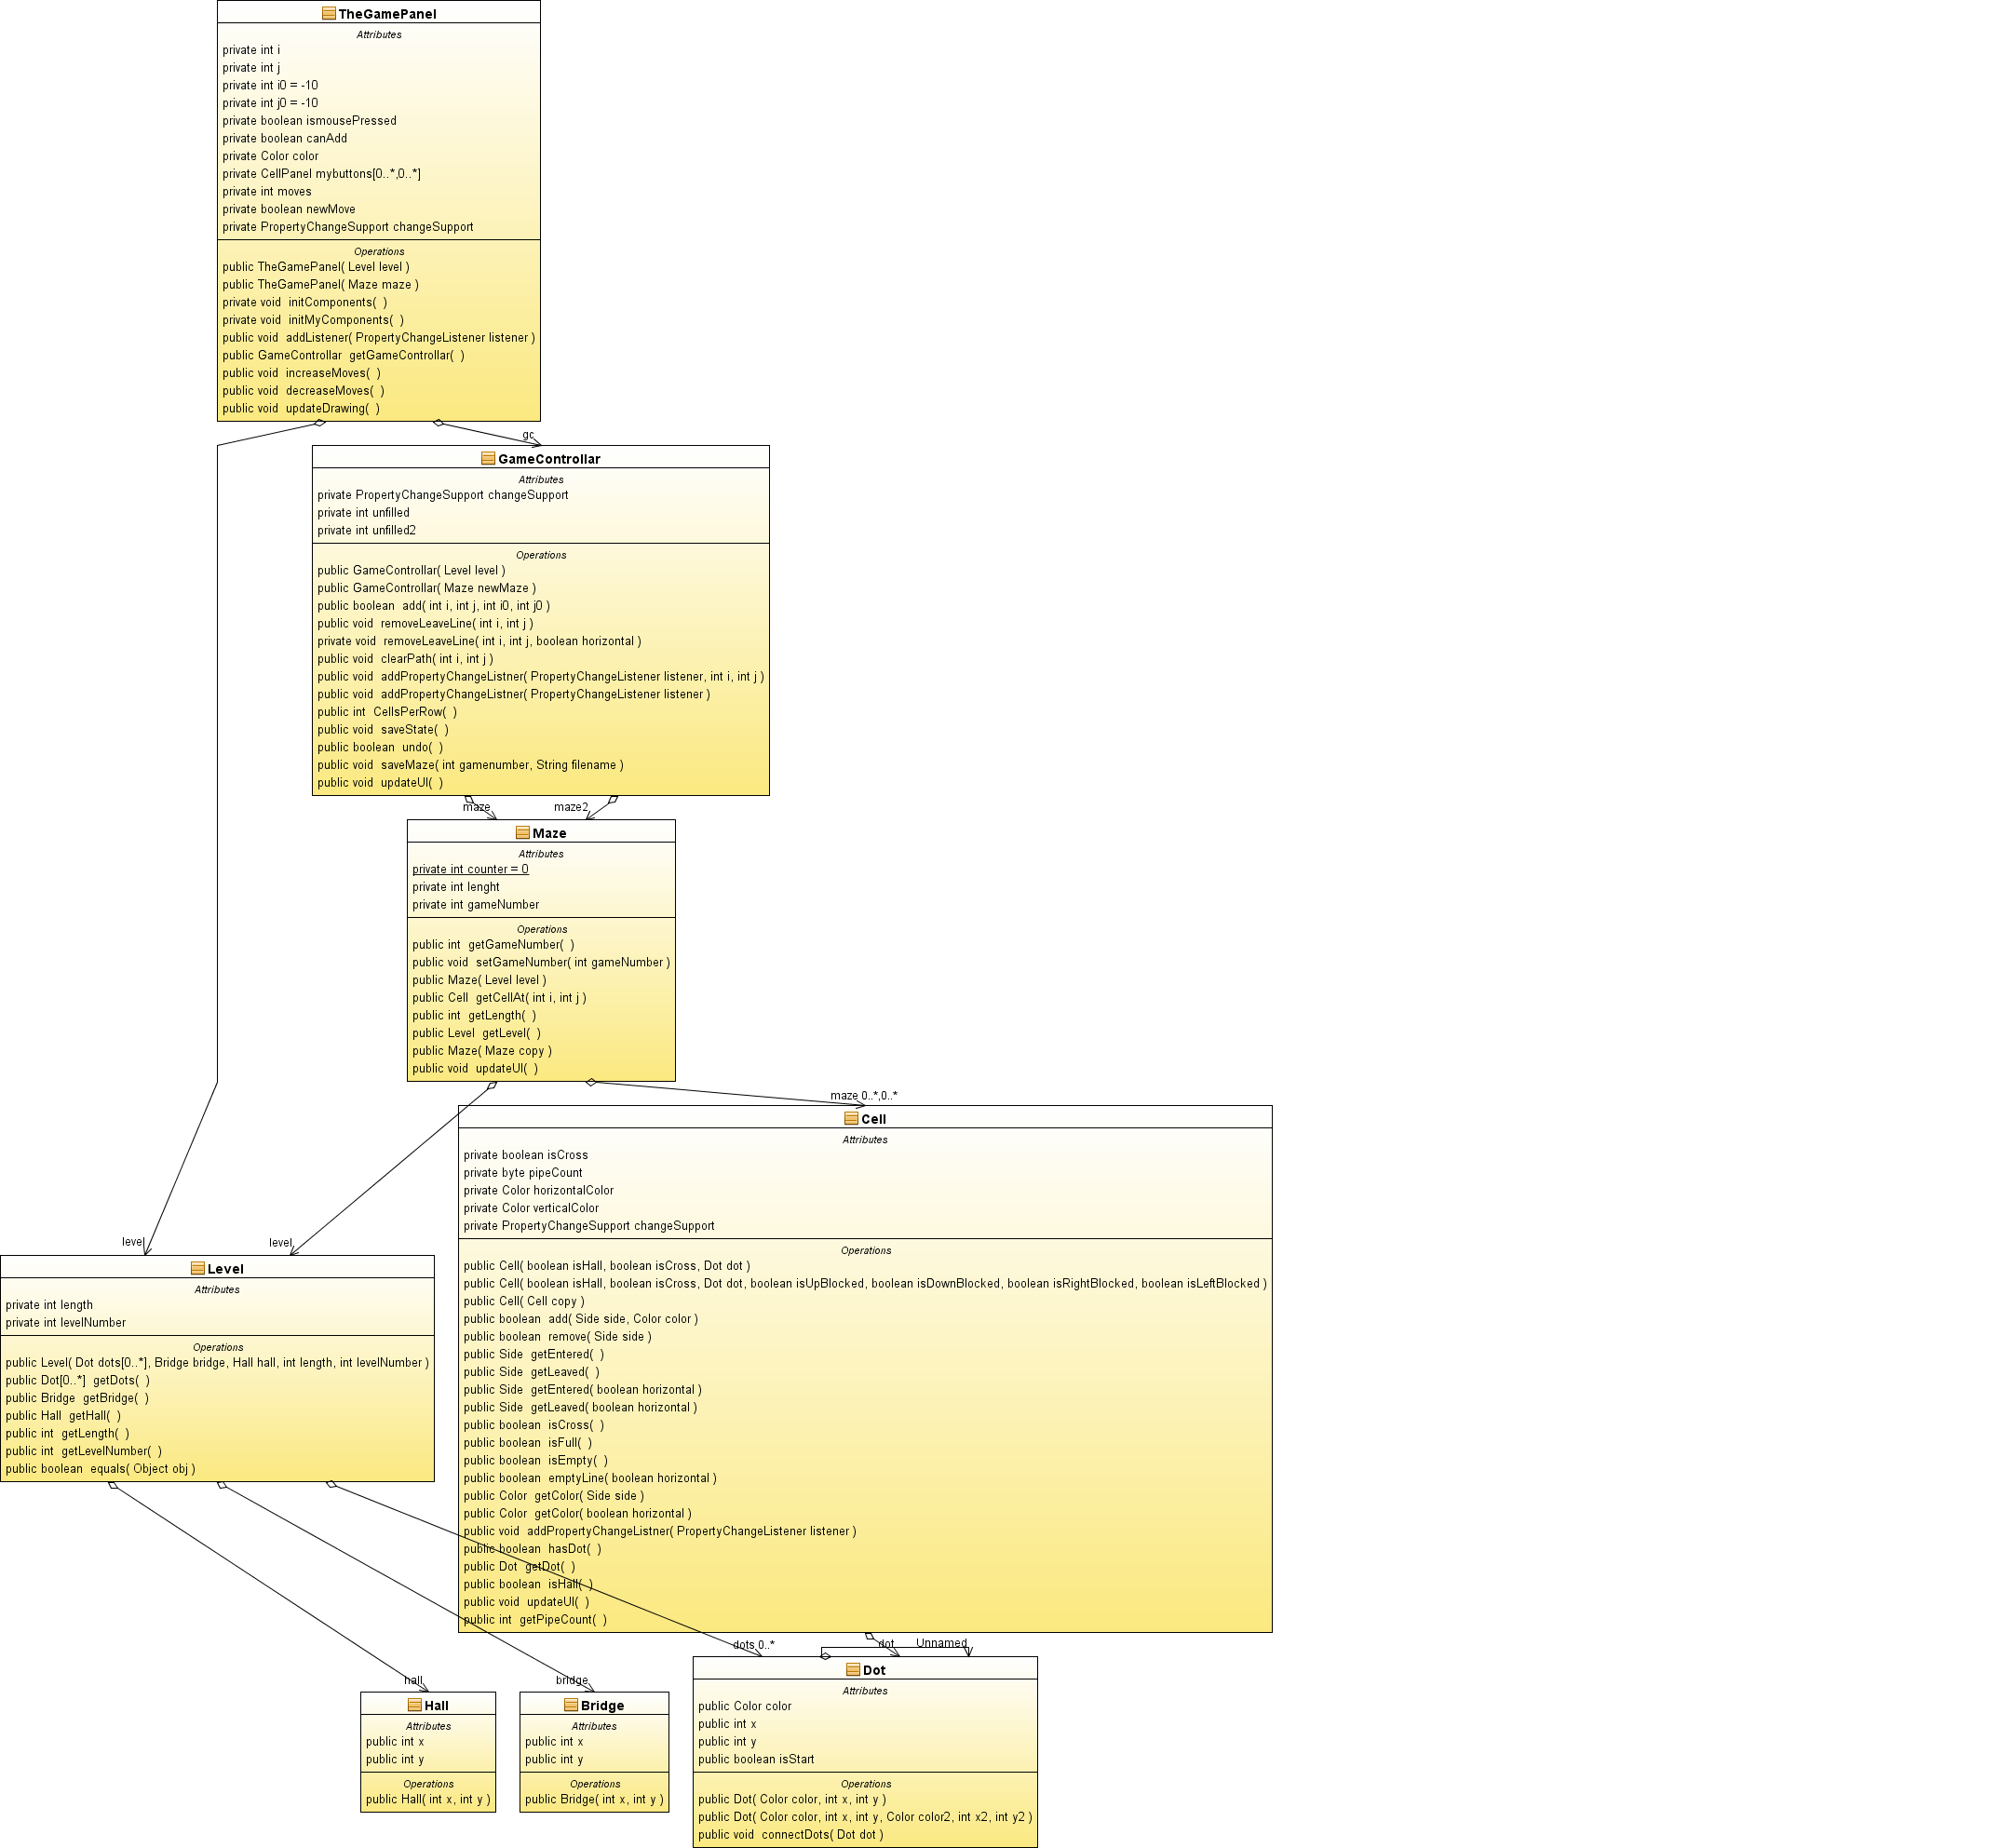Click the class icon beside GameControllar title
The width and height of the screenshot is (2012, 1848).
click(x=488, y=458)
